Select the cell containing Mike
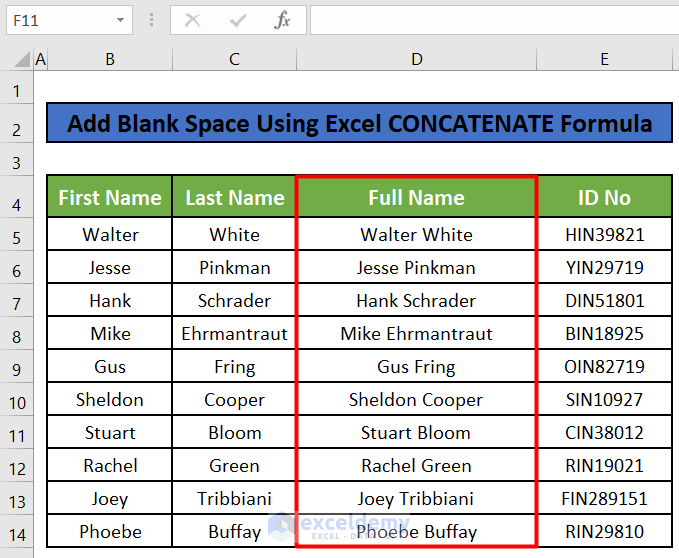 pos(110,333)
